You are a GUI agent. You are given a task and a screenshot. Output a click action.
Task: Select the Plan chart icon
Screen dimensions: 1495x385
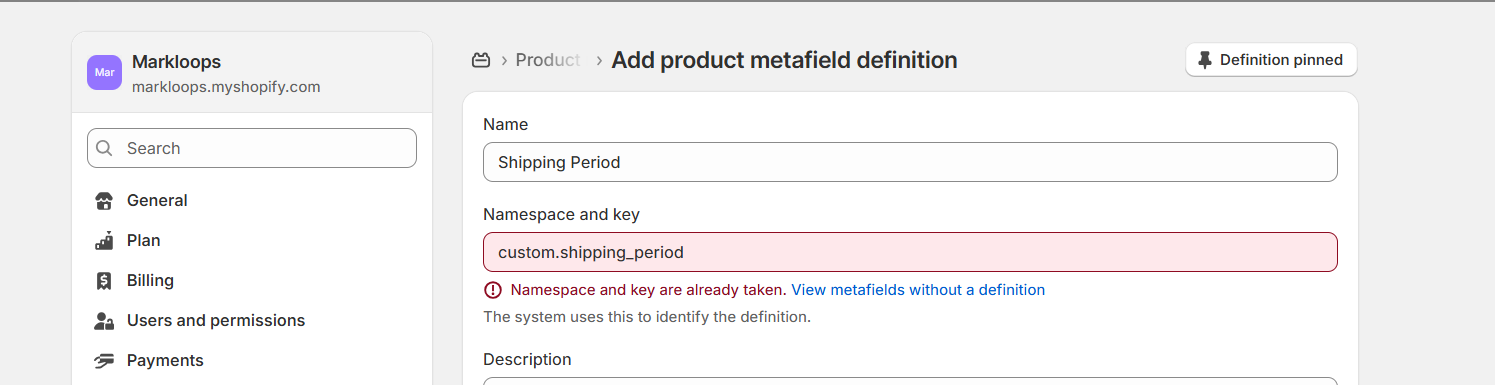coord(104,241)
